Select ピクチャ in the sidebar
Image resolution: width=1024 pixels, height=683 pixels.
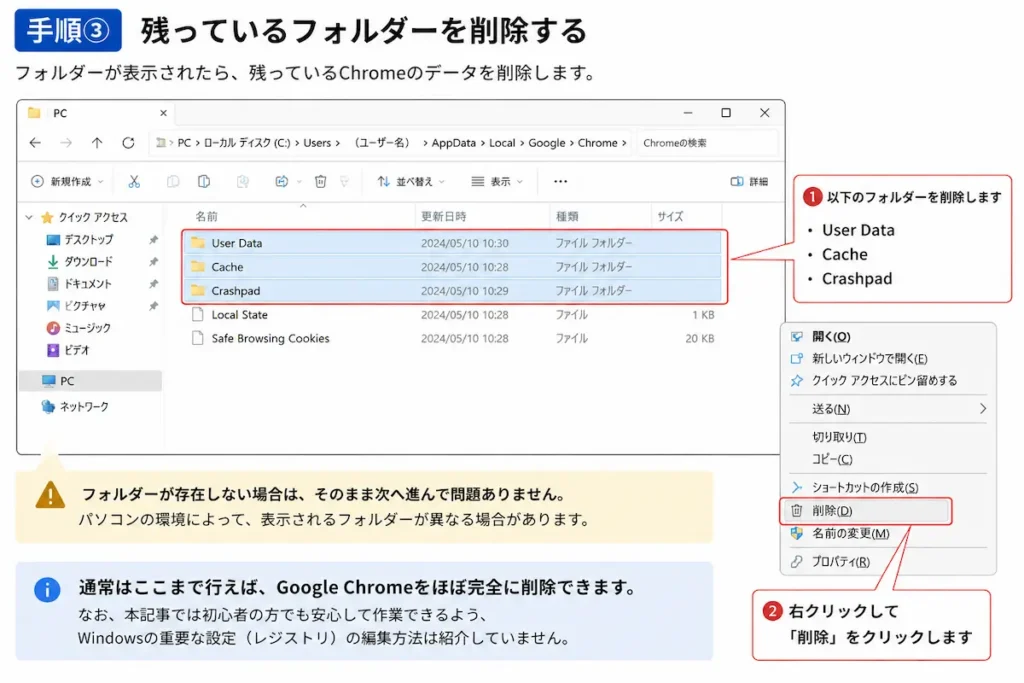tap(85, 306)
